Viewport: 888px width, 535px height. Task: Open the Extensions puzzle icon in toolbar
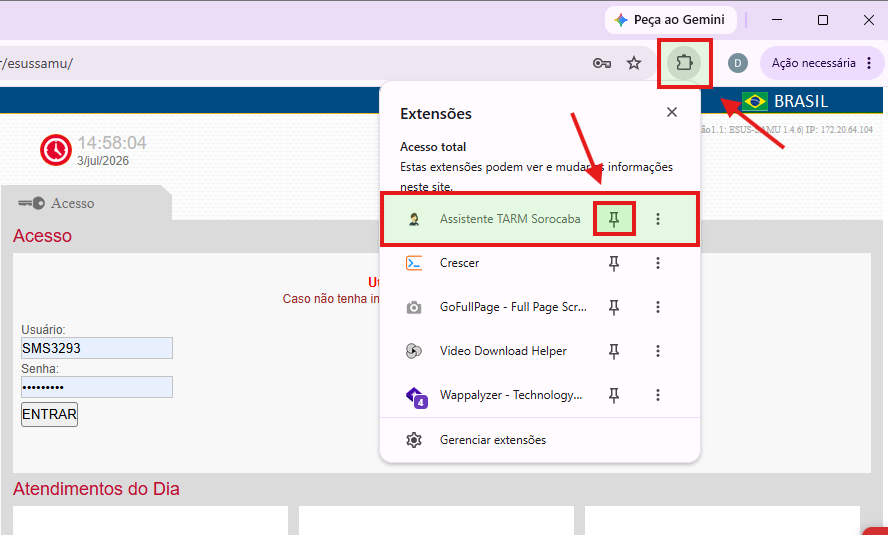tap(684, 62)
